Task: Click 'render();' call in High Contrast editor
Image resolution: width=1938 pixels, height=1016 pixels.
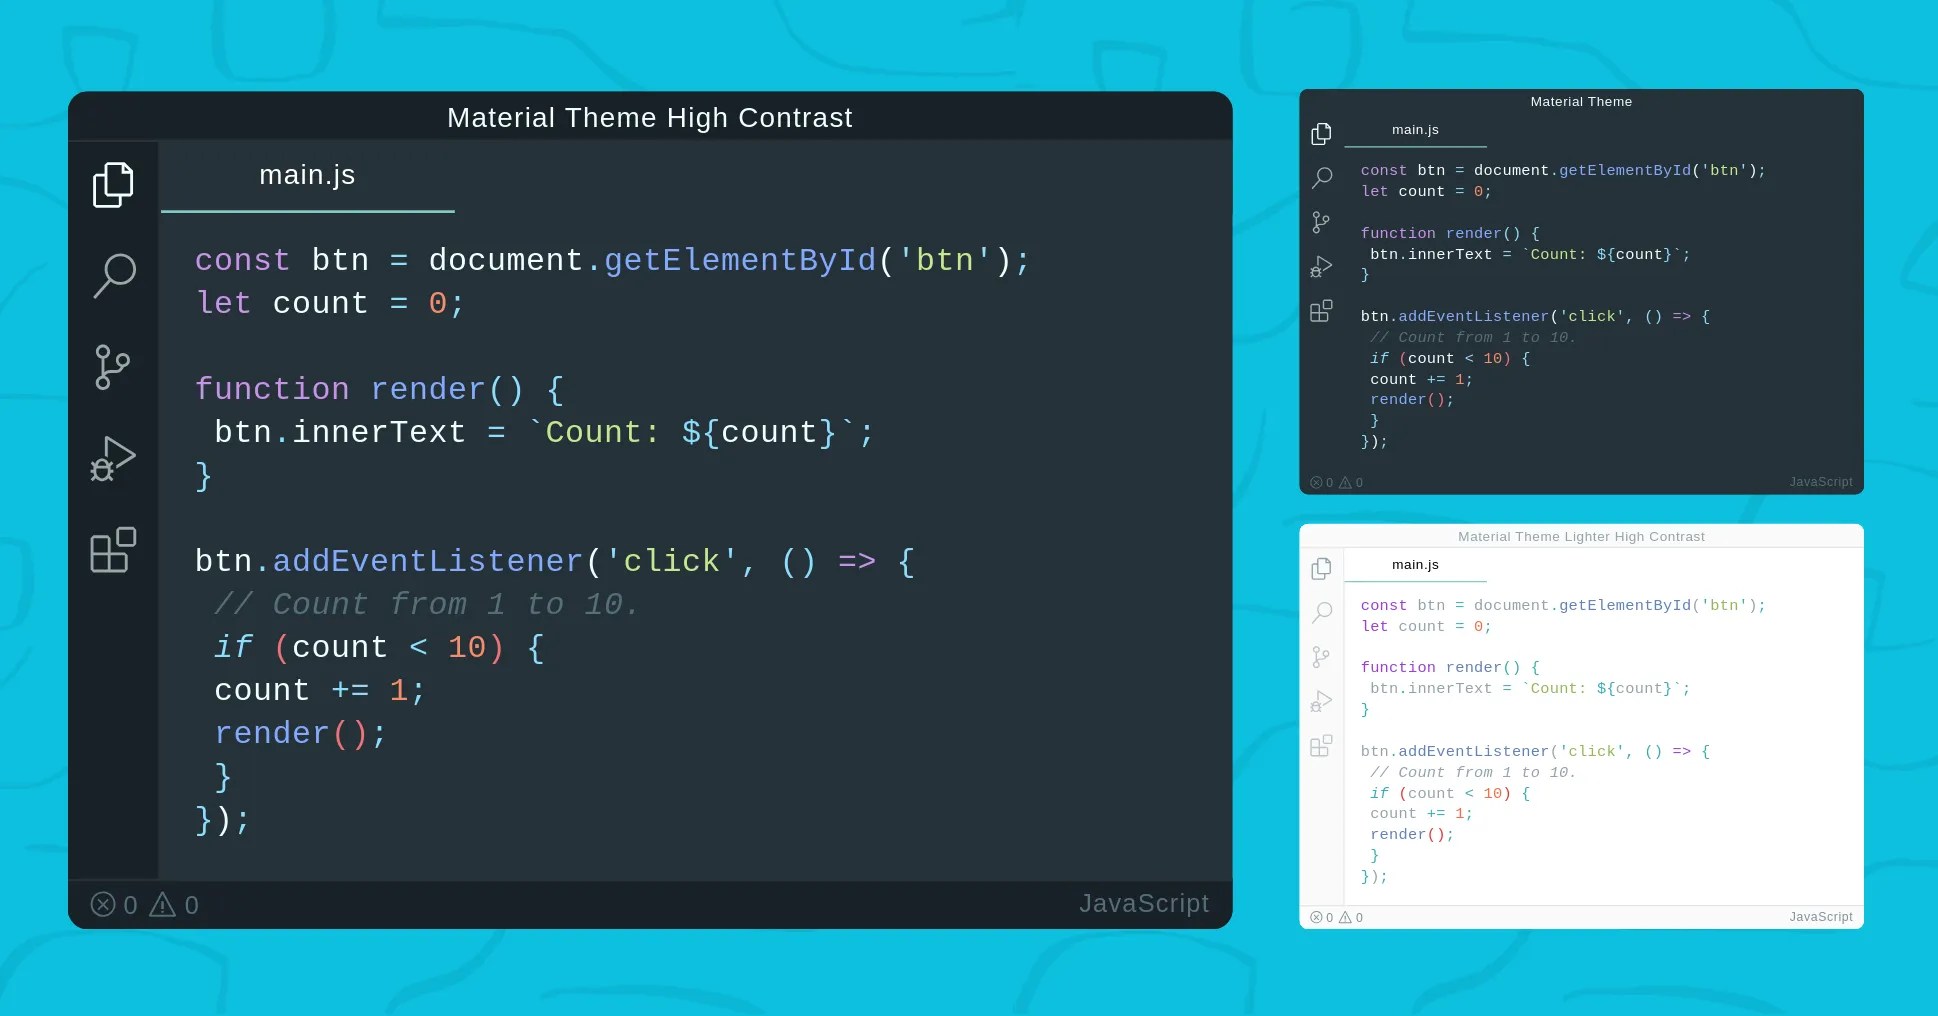Action: 300,734
